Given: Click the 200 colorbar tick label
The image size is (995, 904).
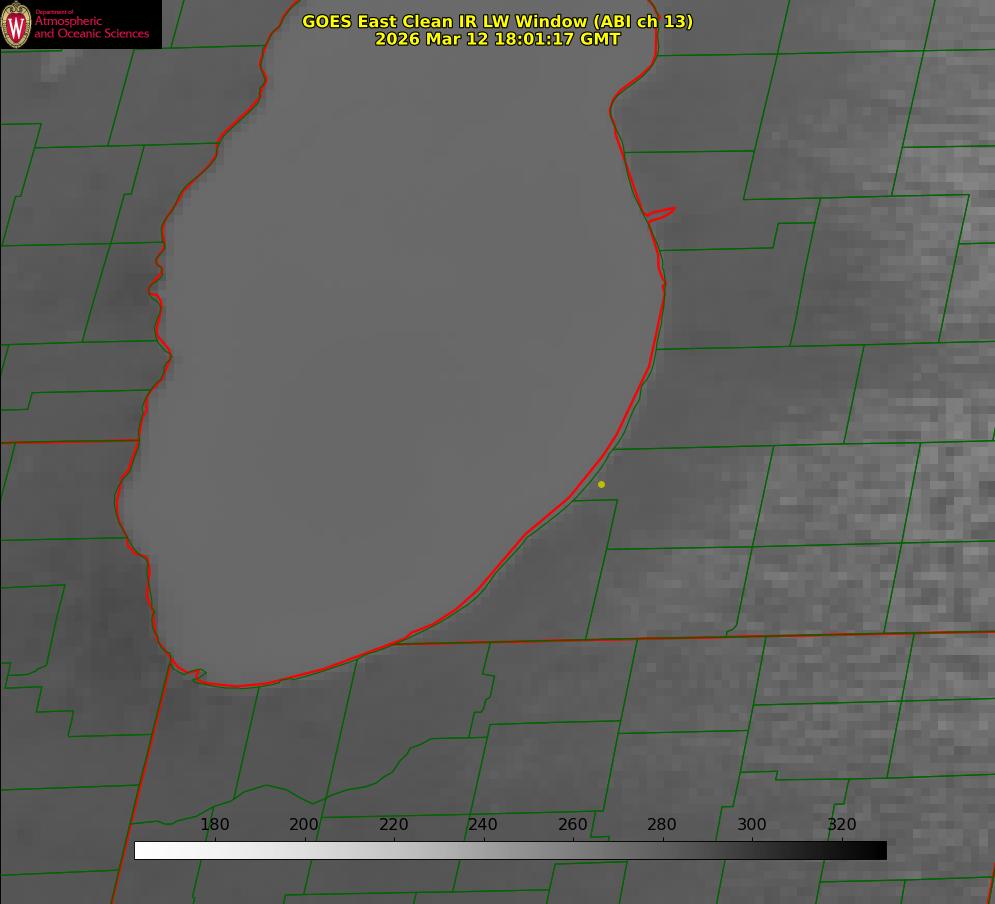Looking at the screenshot, I should point(304,825).
